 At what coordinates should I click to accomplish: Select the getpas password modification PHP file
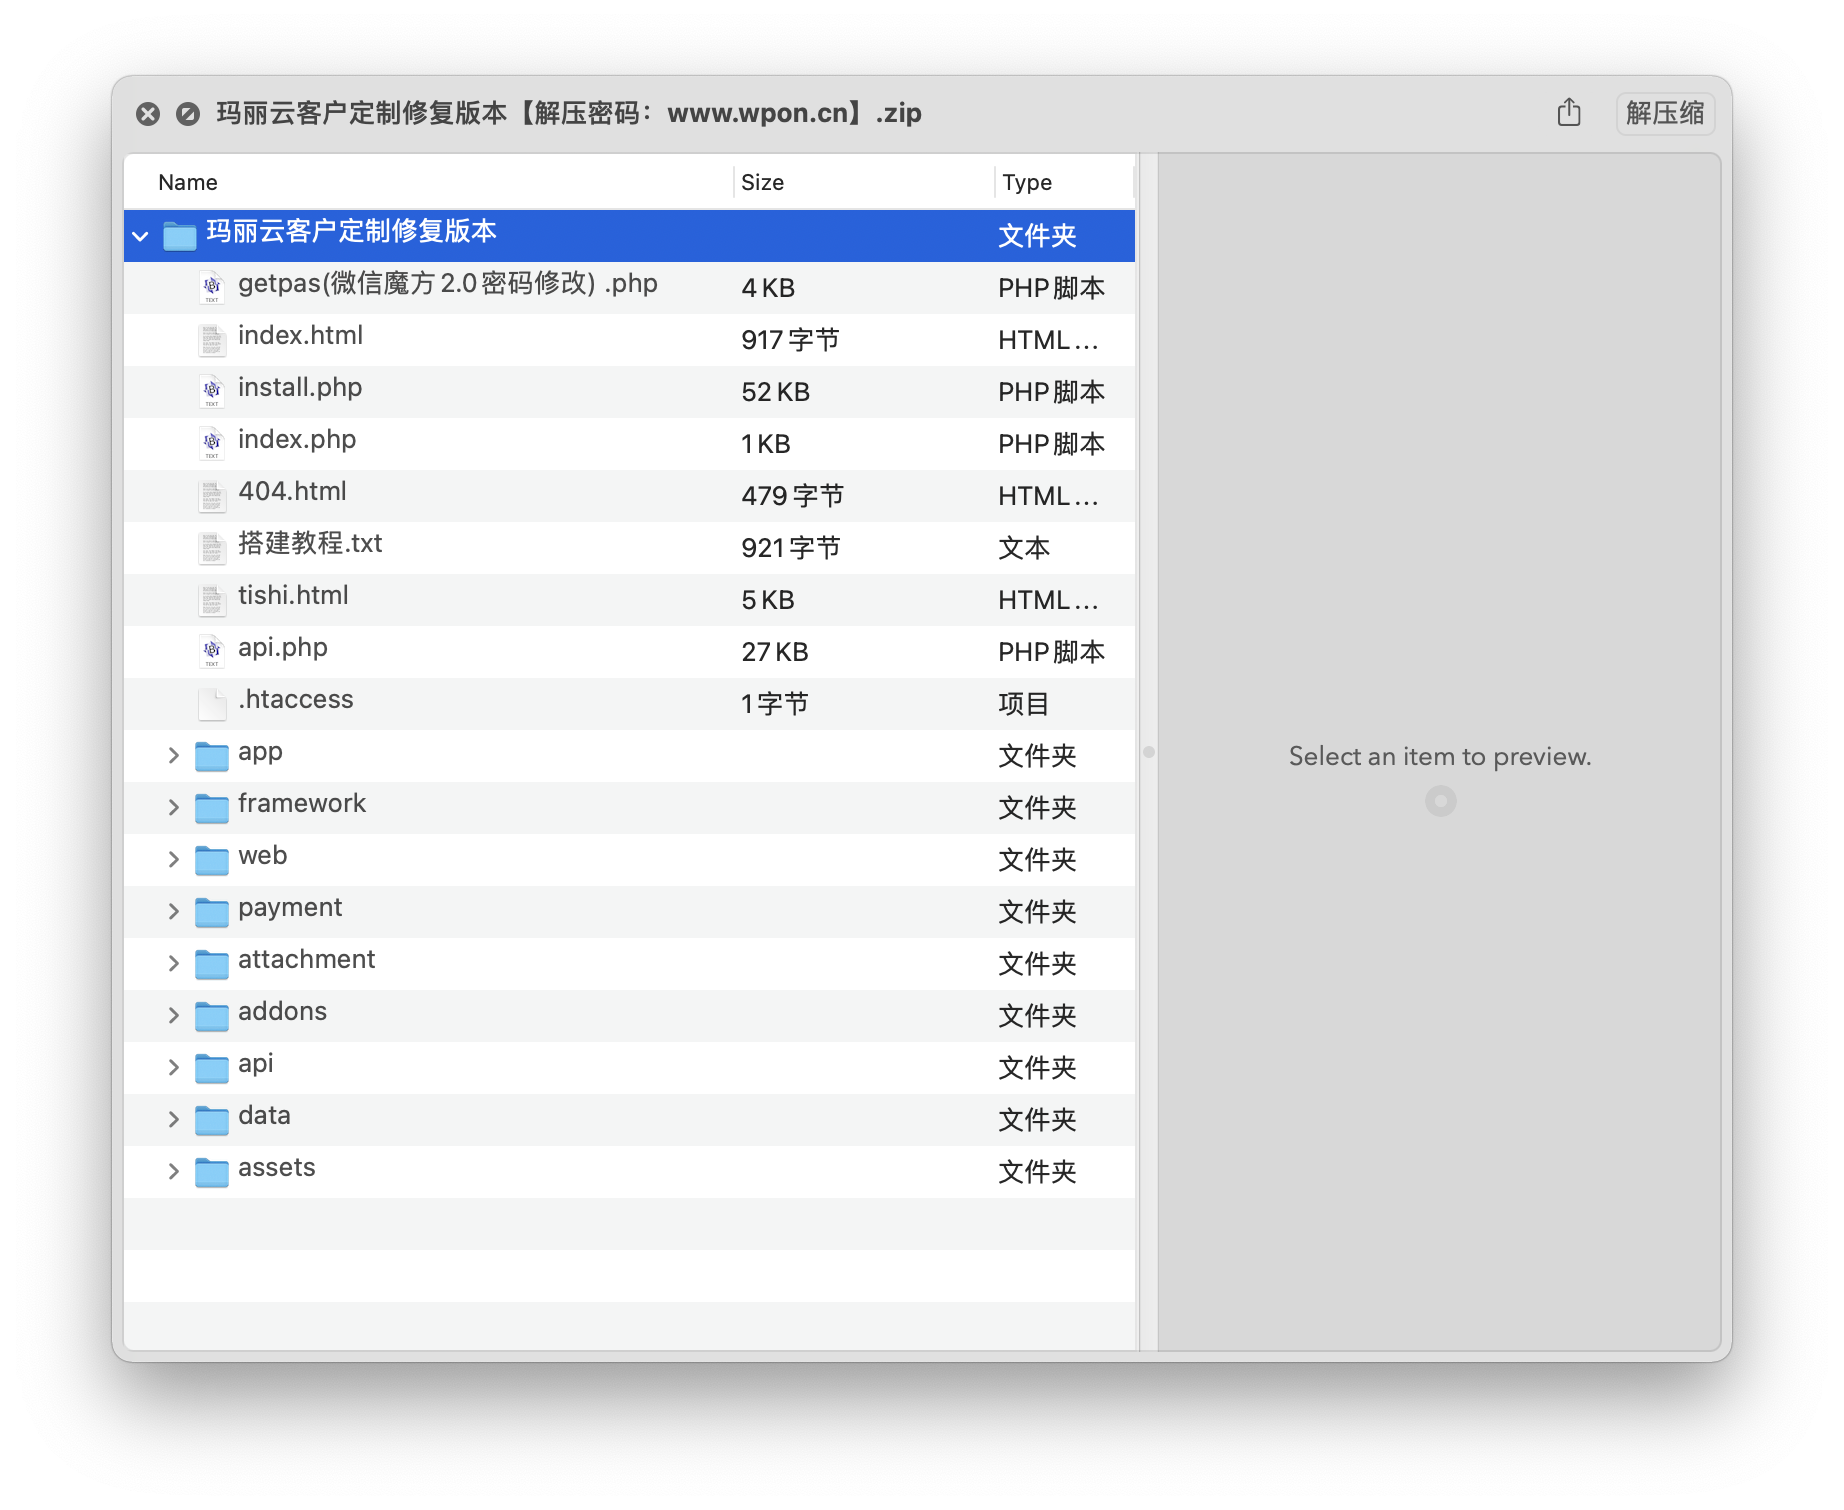(x=447, y=285)
